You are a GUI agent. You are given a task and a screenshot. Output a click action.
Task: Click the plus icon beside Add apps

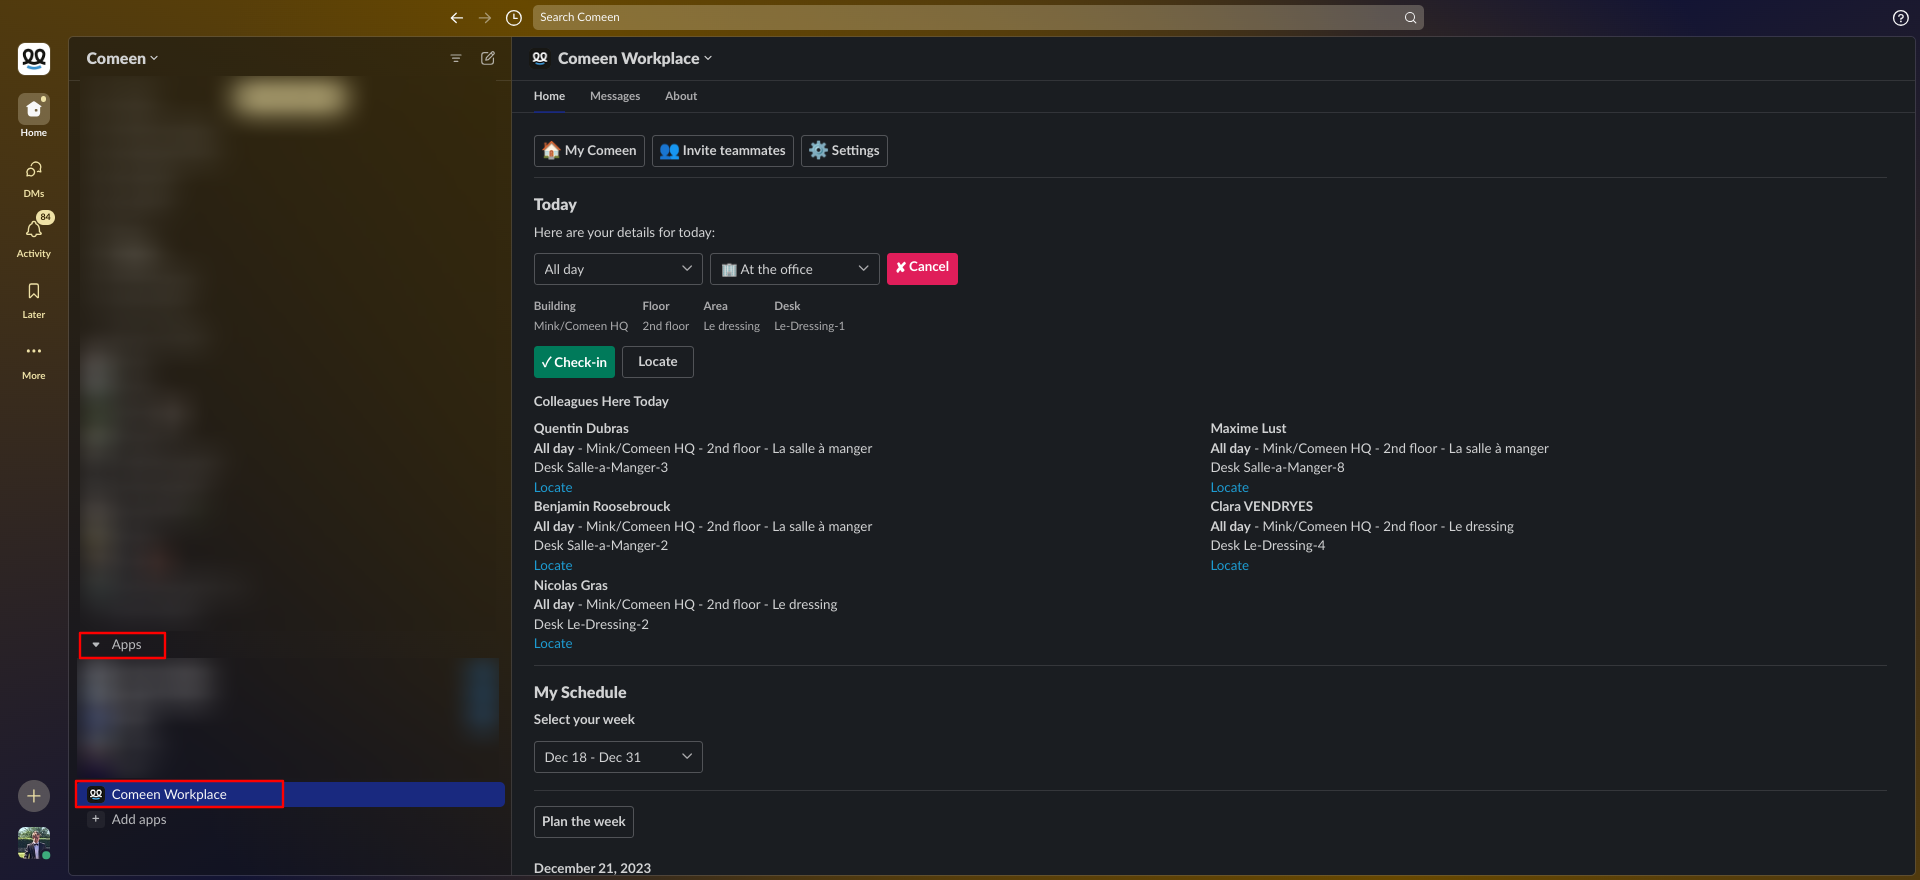(96, 819)
